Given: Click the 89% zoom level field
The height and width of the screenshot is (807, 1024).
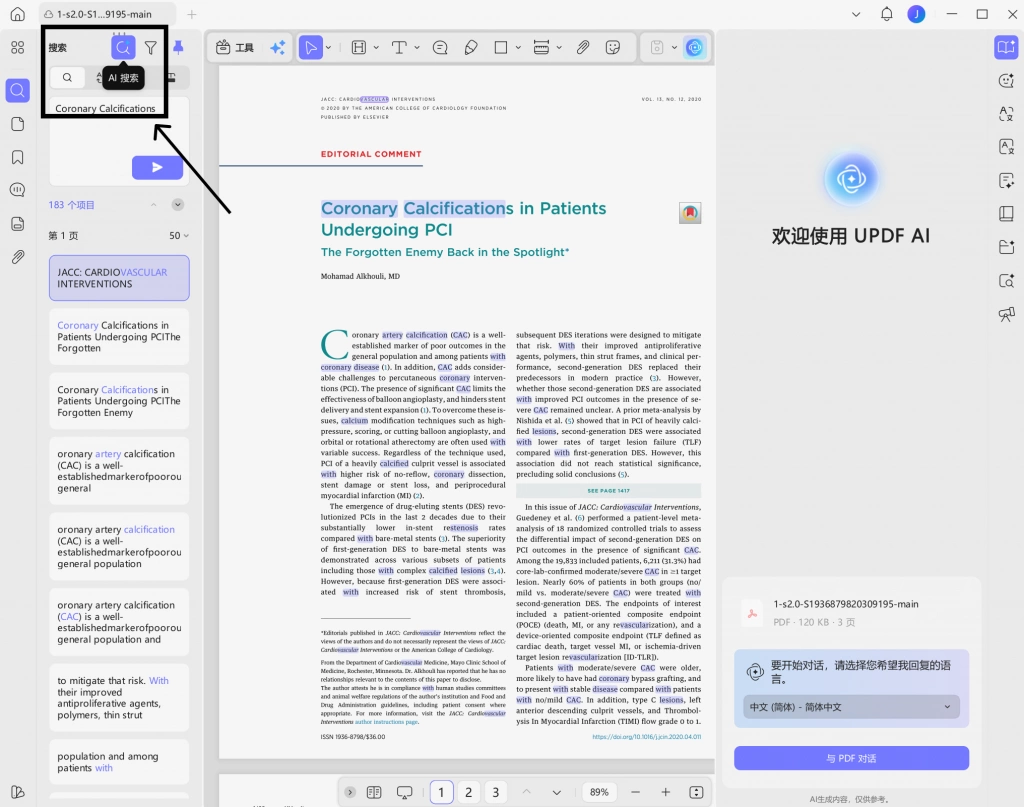Looking at the screenshot, I should pyautogui.click(x=599, y=792).
